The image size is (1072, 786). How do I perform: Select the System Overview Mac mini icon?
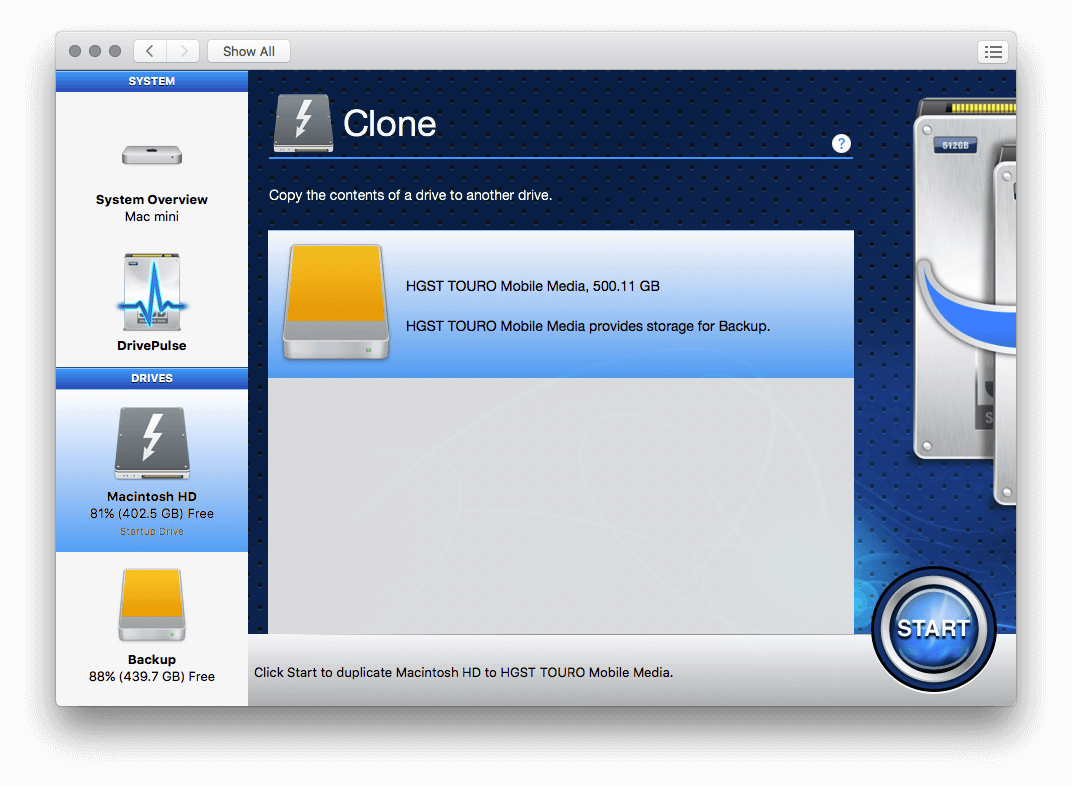click(151, 155)
